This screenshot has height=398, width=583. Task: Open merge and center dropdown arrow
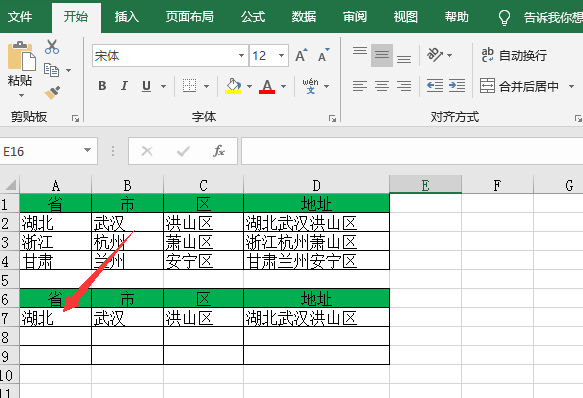[571, 86]
